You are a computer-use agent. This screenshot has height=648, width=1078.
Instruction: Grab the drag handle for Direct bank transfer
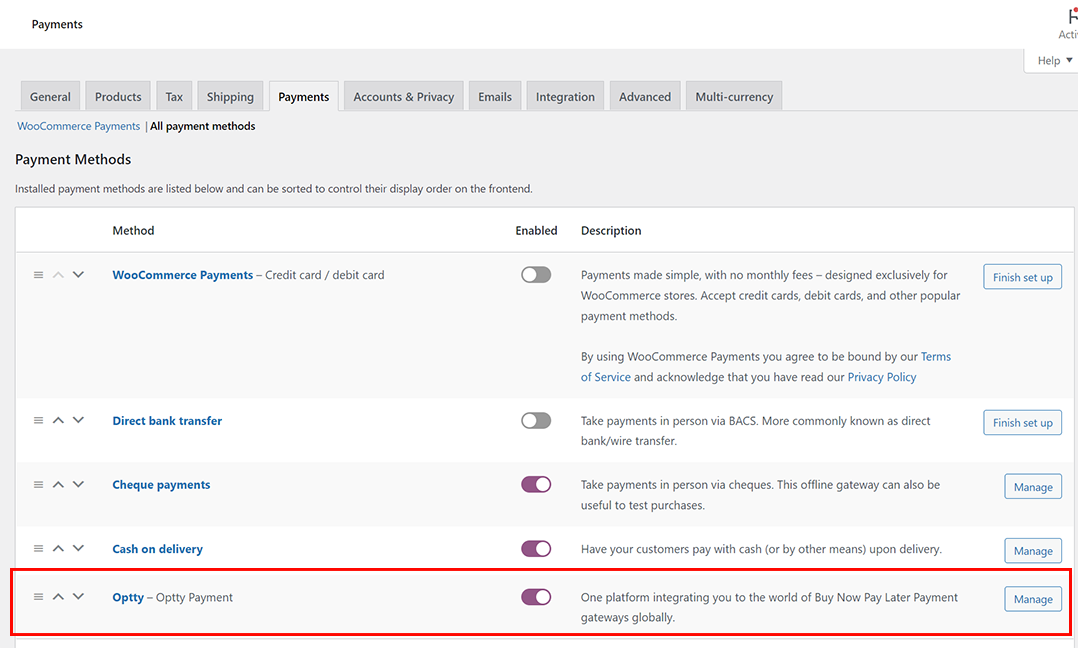[38, 420]
